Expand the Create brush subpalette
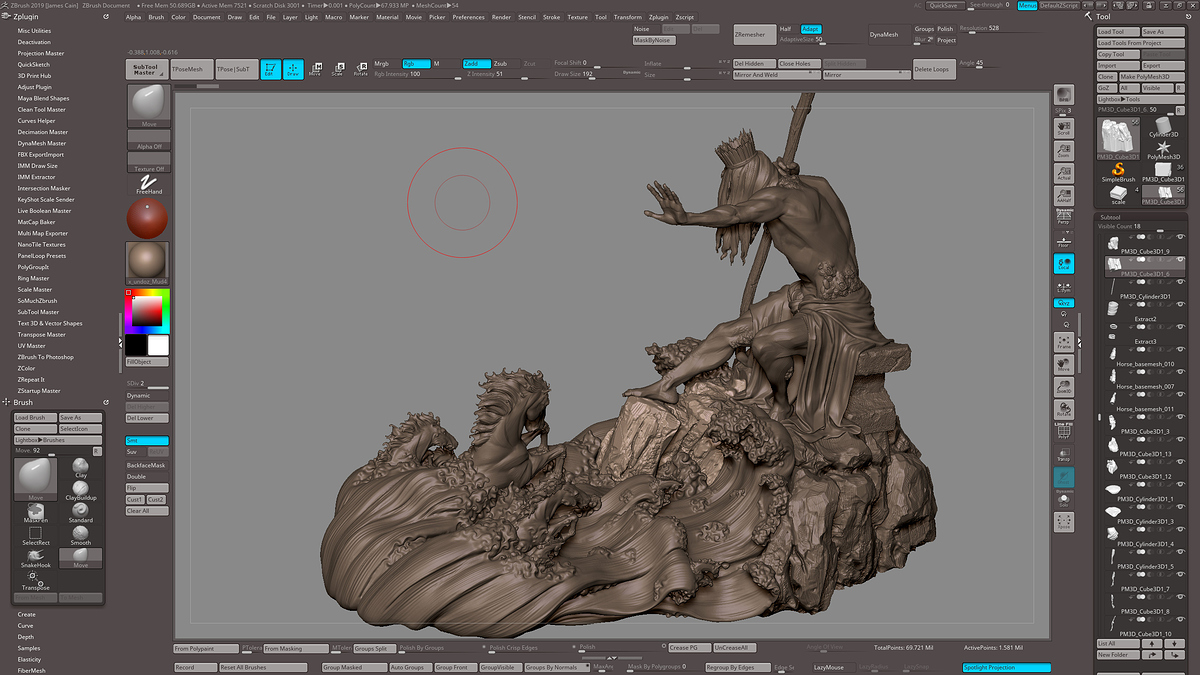1200x675 pixels. pos(26,614)
